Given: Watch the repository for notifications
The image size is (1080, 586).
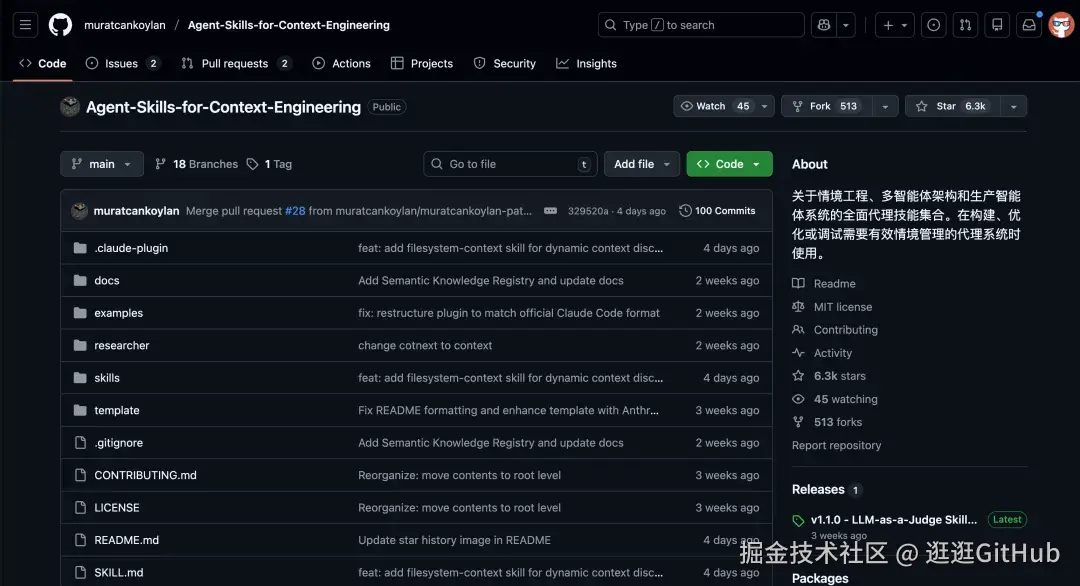Looking at the screenshot, I should [x=714, y=106].
